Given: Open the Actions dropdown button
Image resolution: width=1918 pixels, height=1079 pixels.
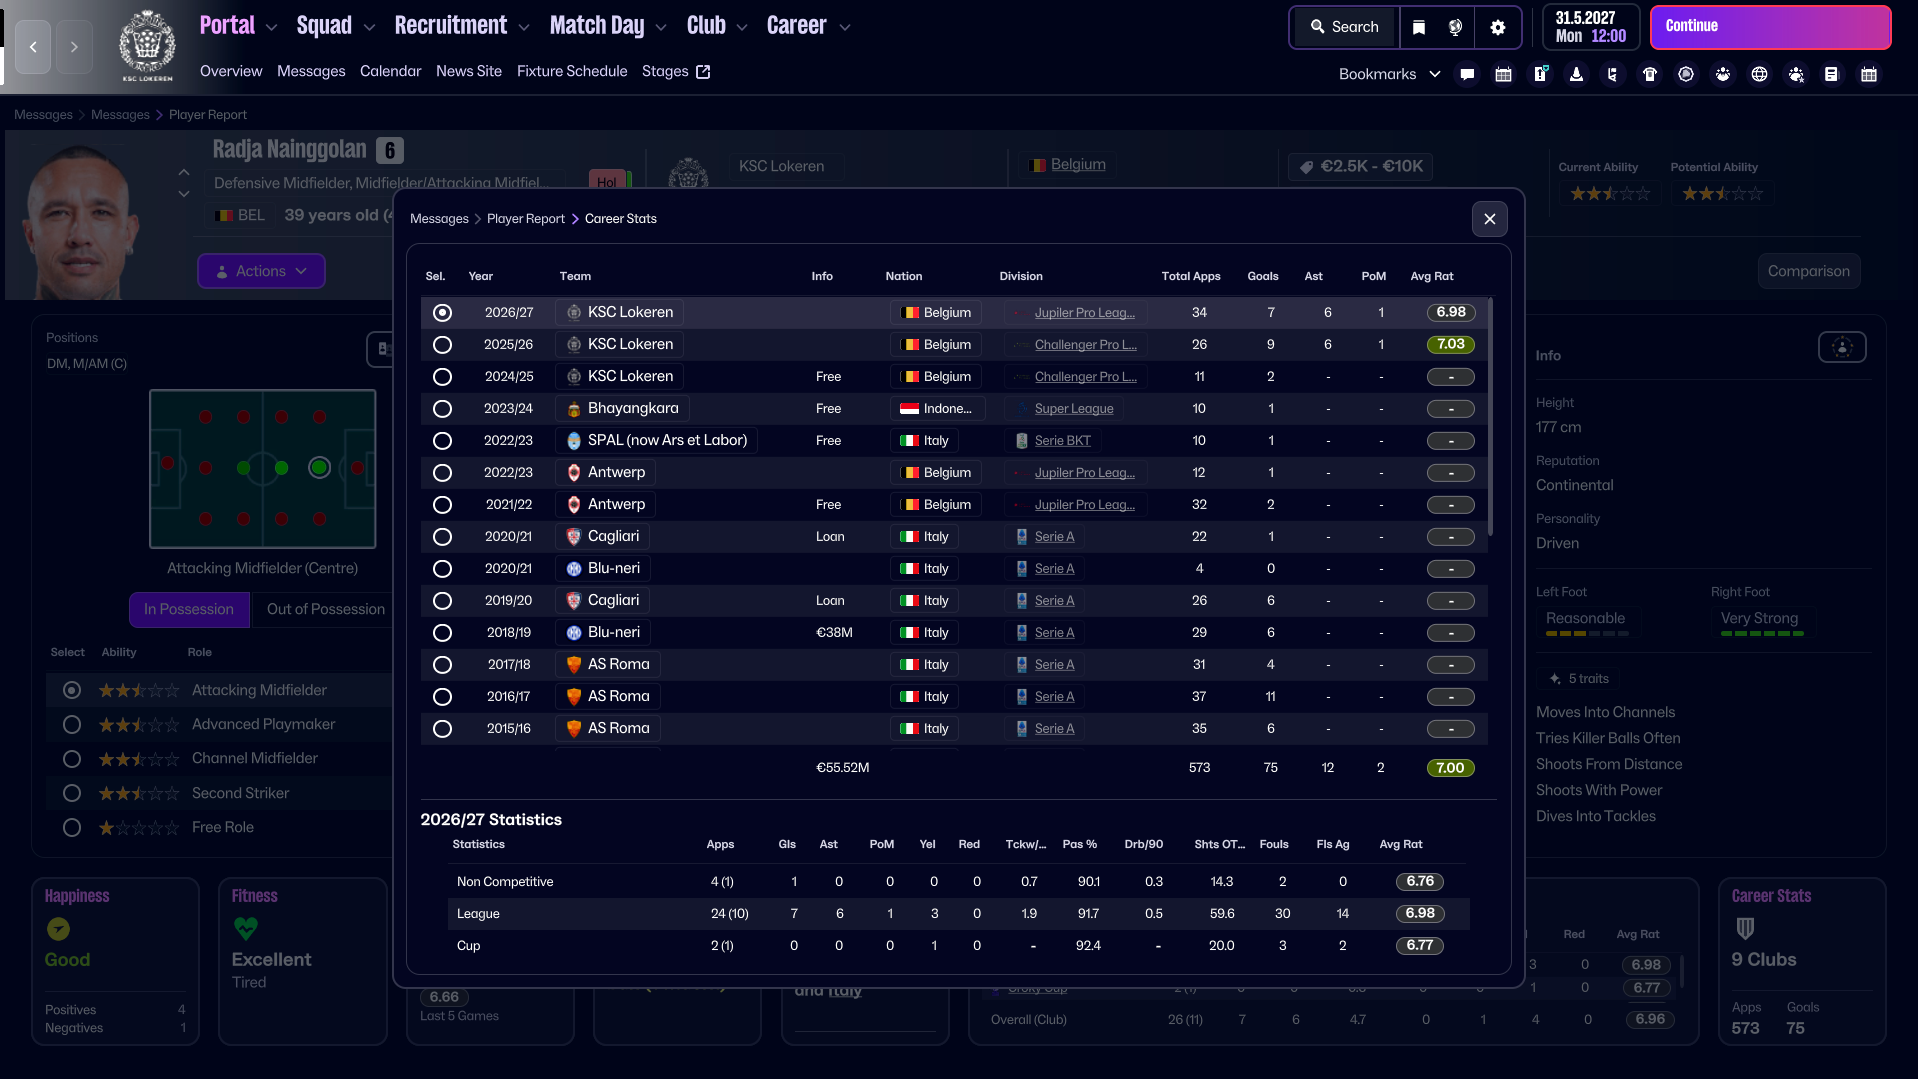Looking at the screenshot, I should tap(261, 271).
